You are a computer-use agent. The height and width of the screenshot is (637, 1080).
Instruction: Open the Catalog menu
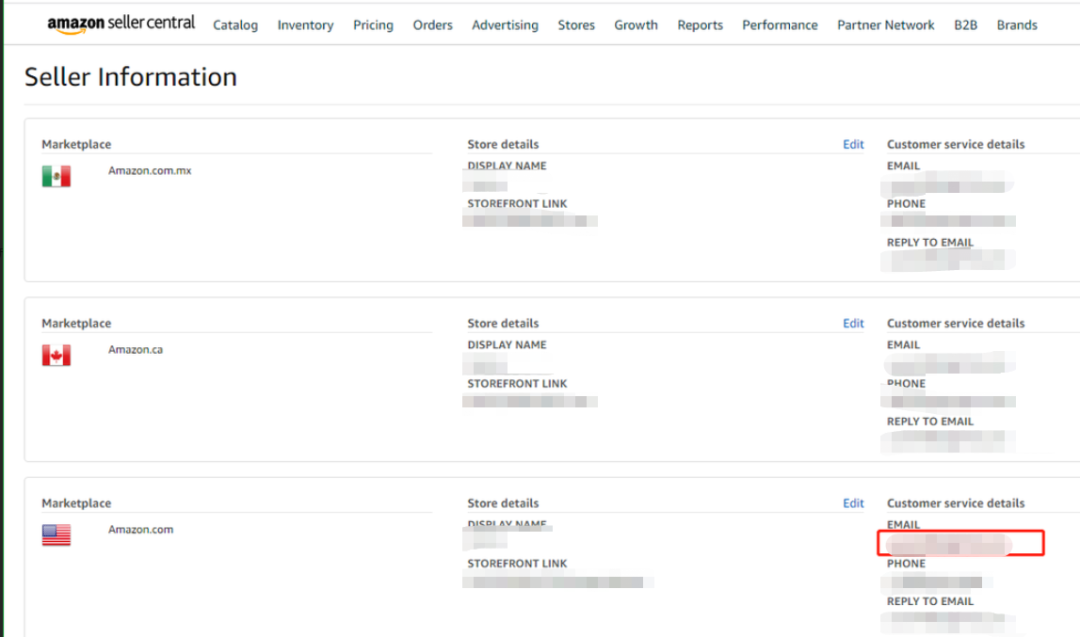[x=236, y=25]
